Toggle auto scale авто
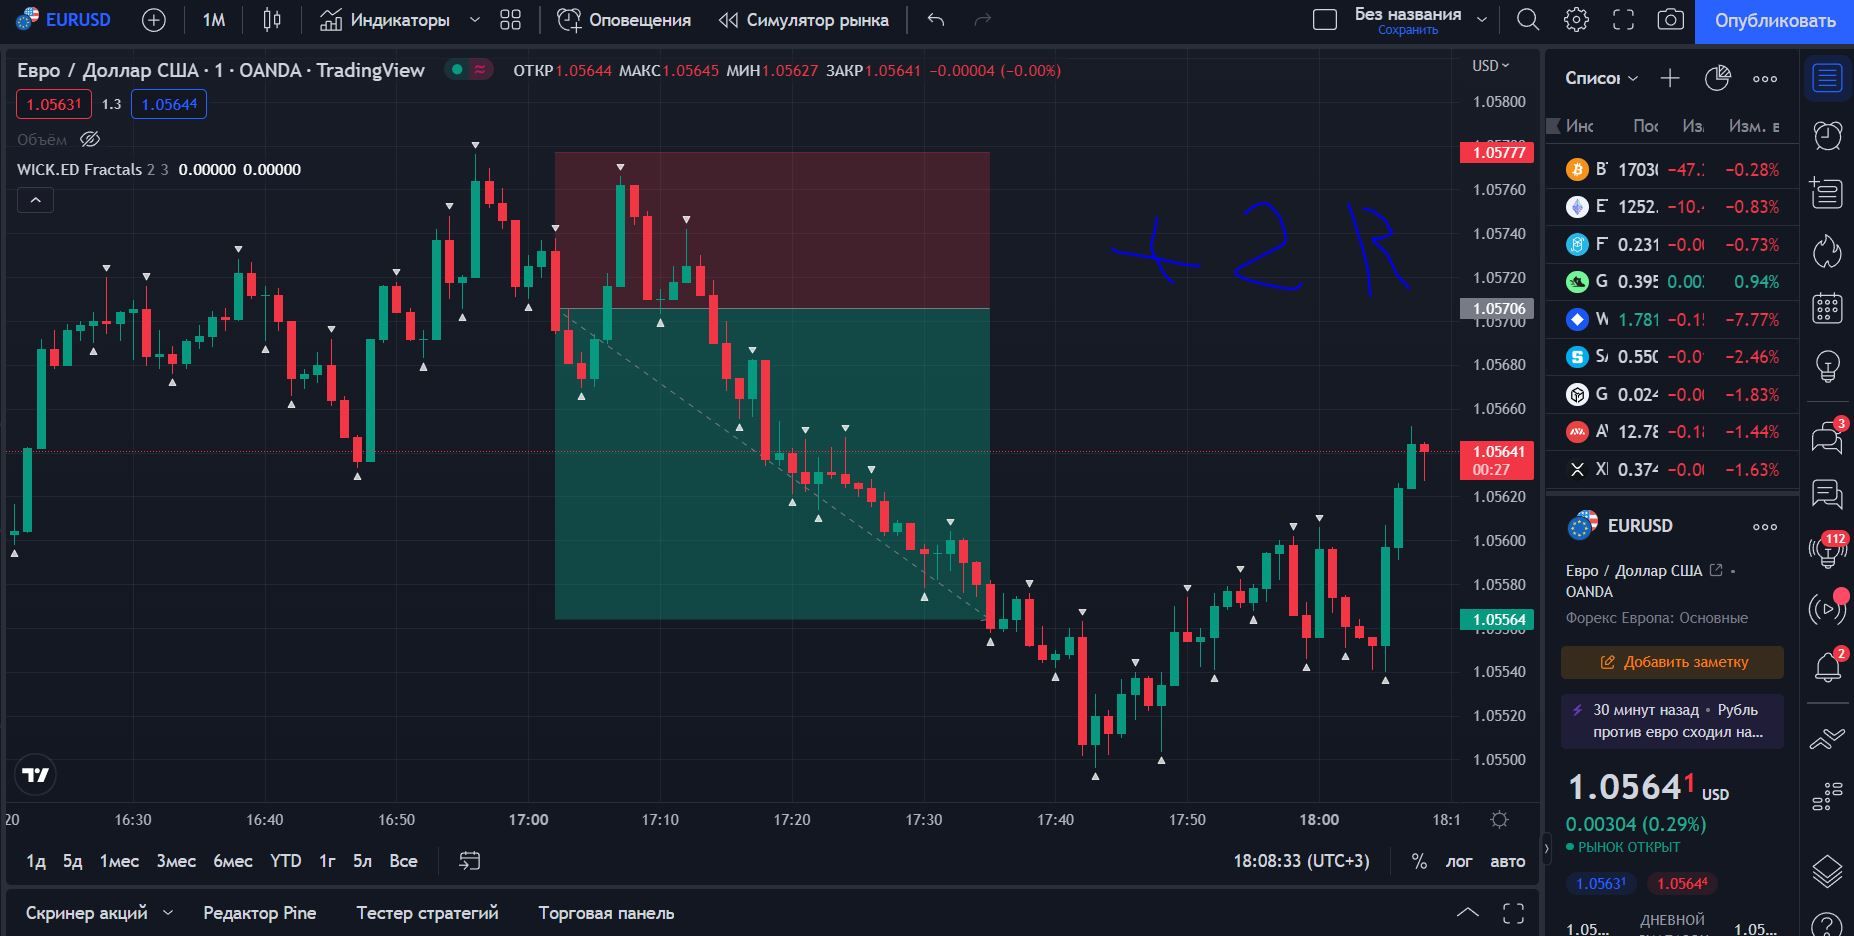The height and width of the screenshot is (936, 1854). pos(1507,861)
